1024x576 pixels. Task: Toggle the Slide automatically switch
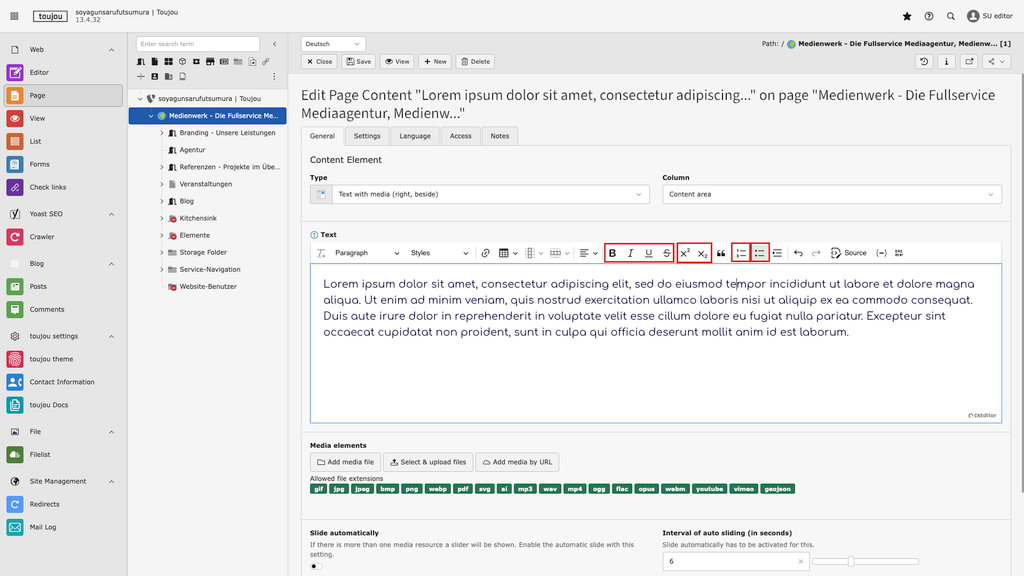tap(316, 566)
